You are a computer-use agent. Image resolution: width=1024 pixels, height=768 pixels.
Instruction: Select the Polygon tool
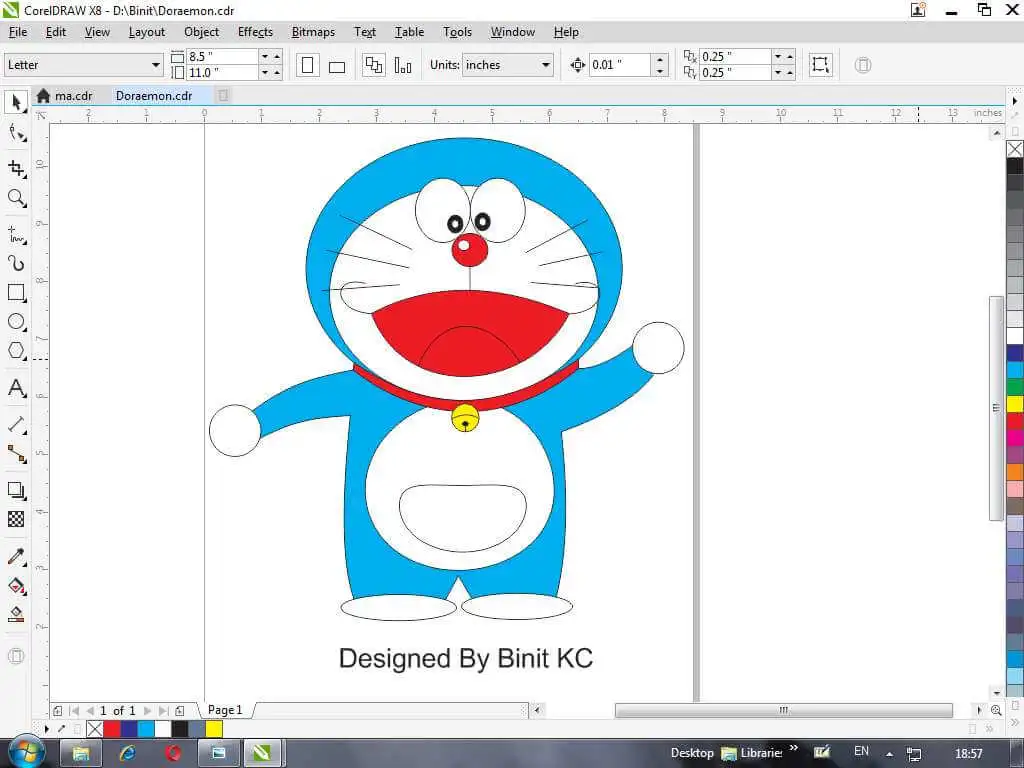point(16,351)
